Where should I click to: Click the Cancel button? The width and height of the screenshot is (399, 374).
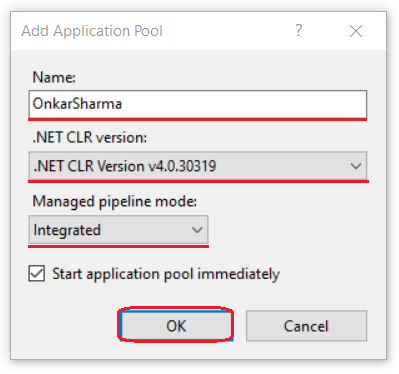[306, 326]
